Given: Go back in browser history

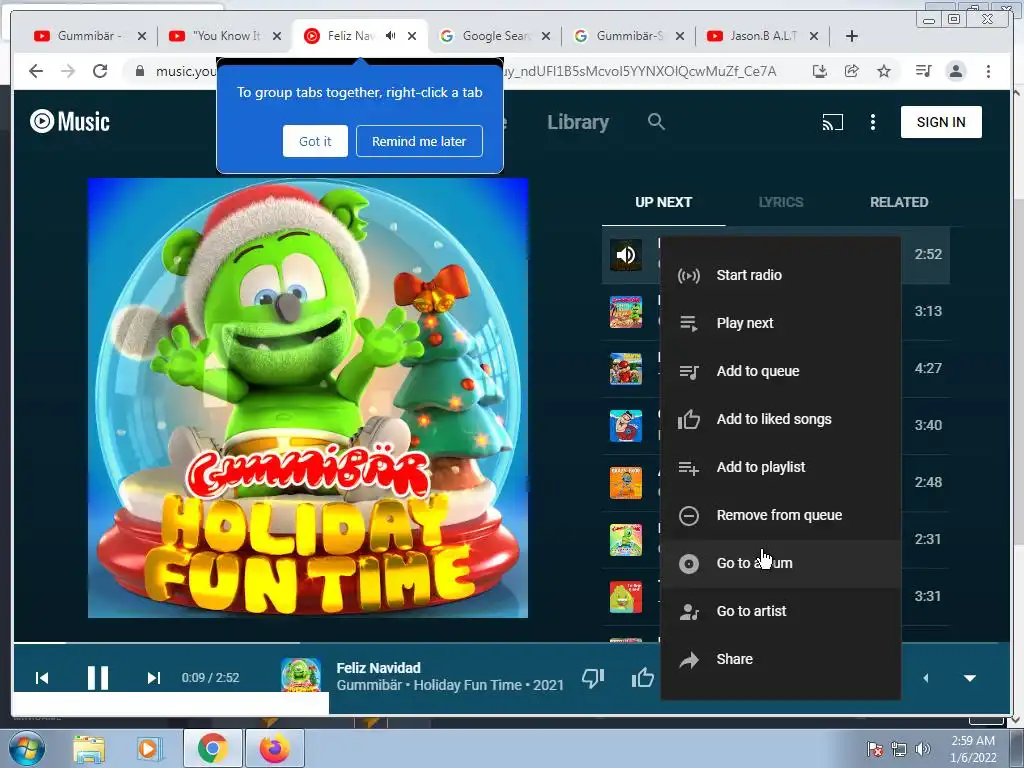Looking at the screenshot, I should [36, 71].
